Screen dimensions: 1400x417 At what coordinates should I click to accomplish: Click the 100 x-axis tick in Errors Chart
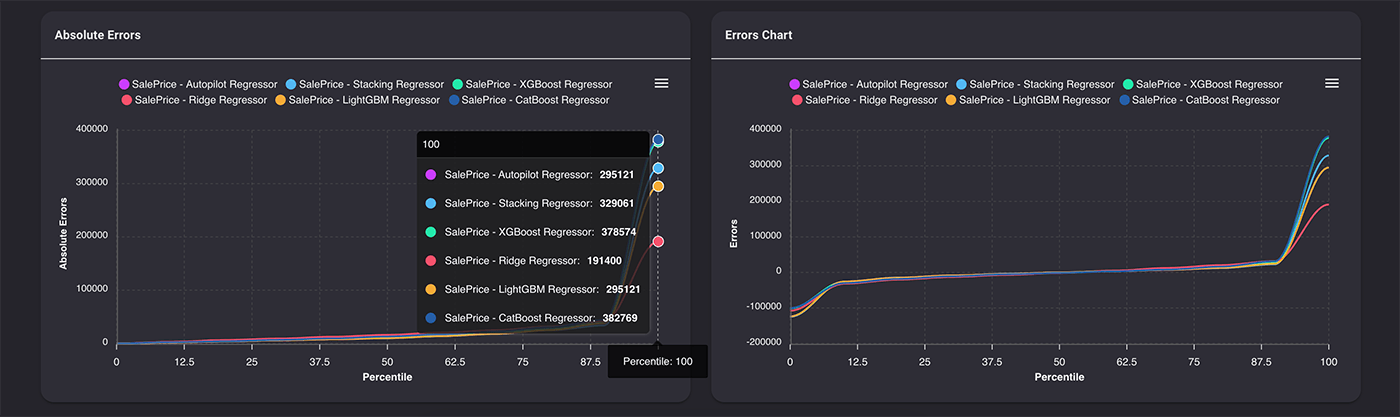(x=1328, y=362)
